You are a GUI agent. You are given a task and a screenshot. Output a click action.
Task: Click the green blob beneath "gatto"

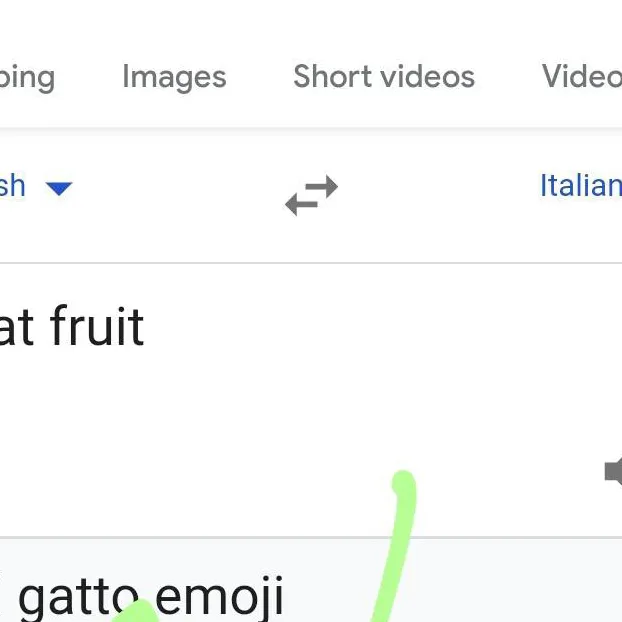tap(140, 612)
